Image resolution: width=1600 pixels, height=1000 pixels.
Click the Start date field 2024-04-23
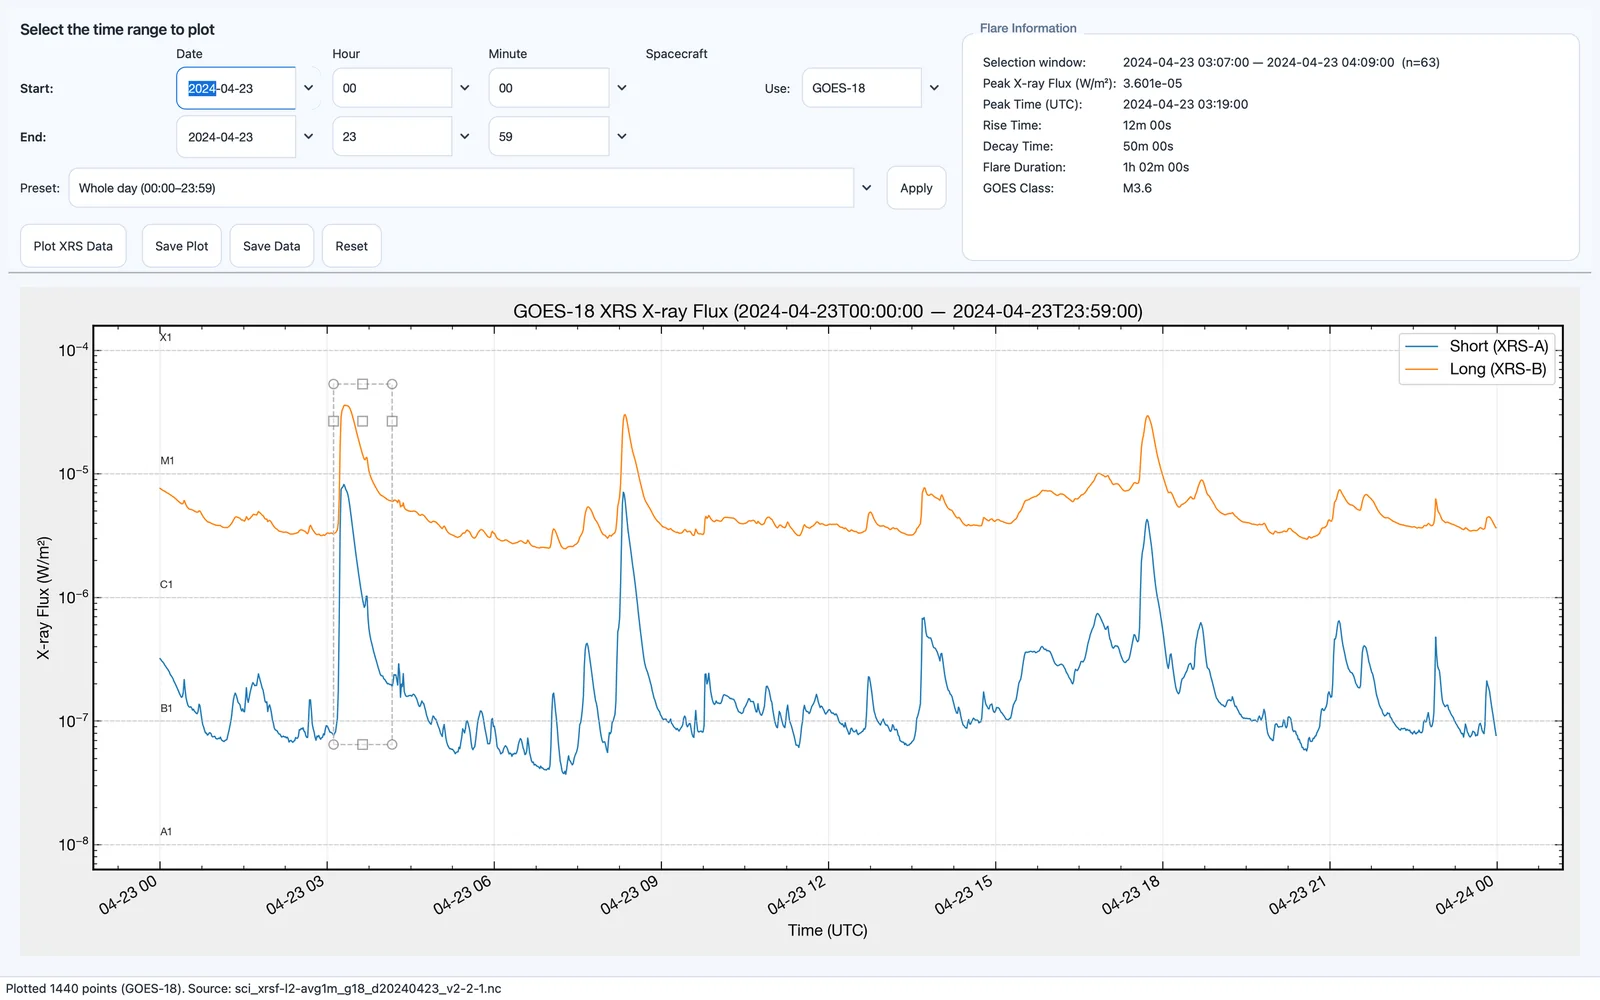236,88
